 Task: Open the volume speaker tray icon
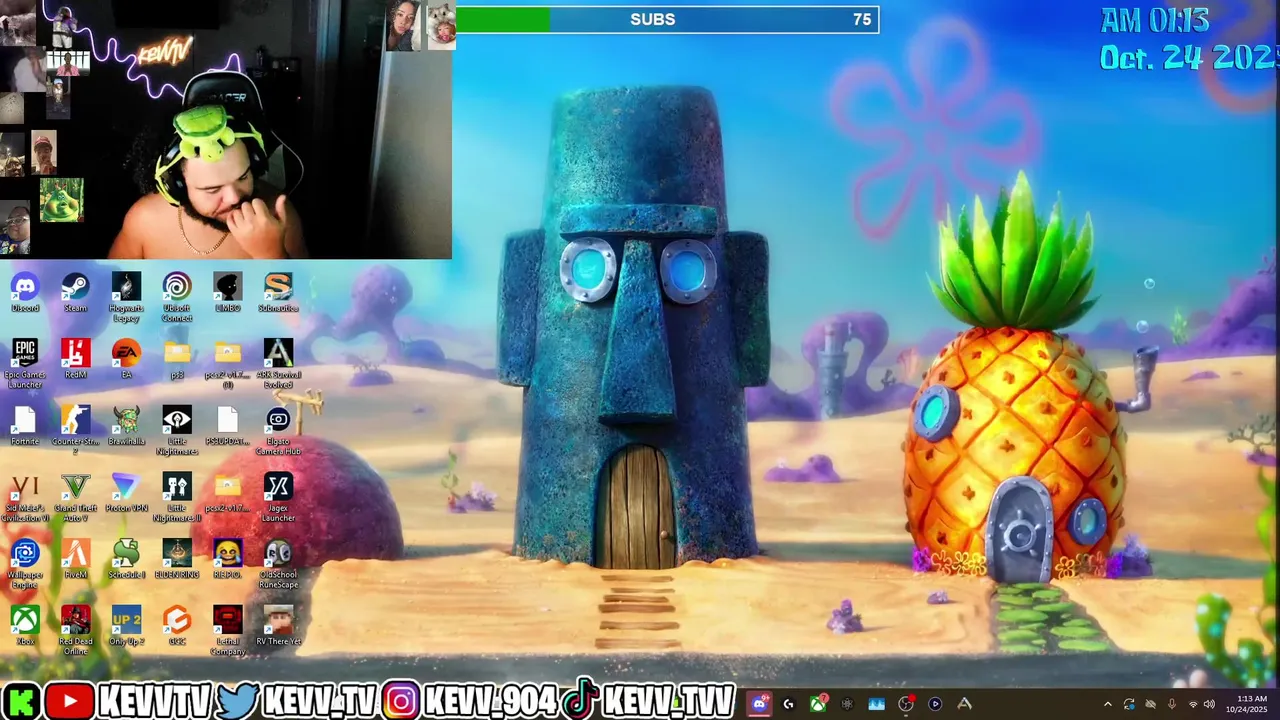(1209, 705)
